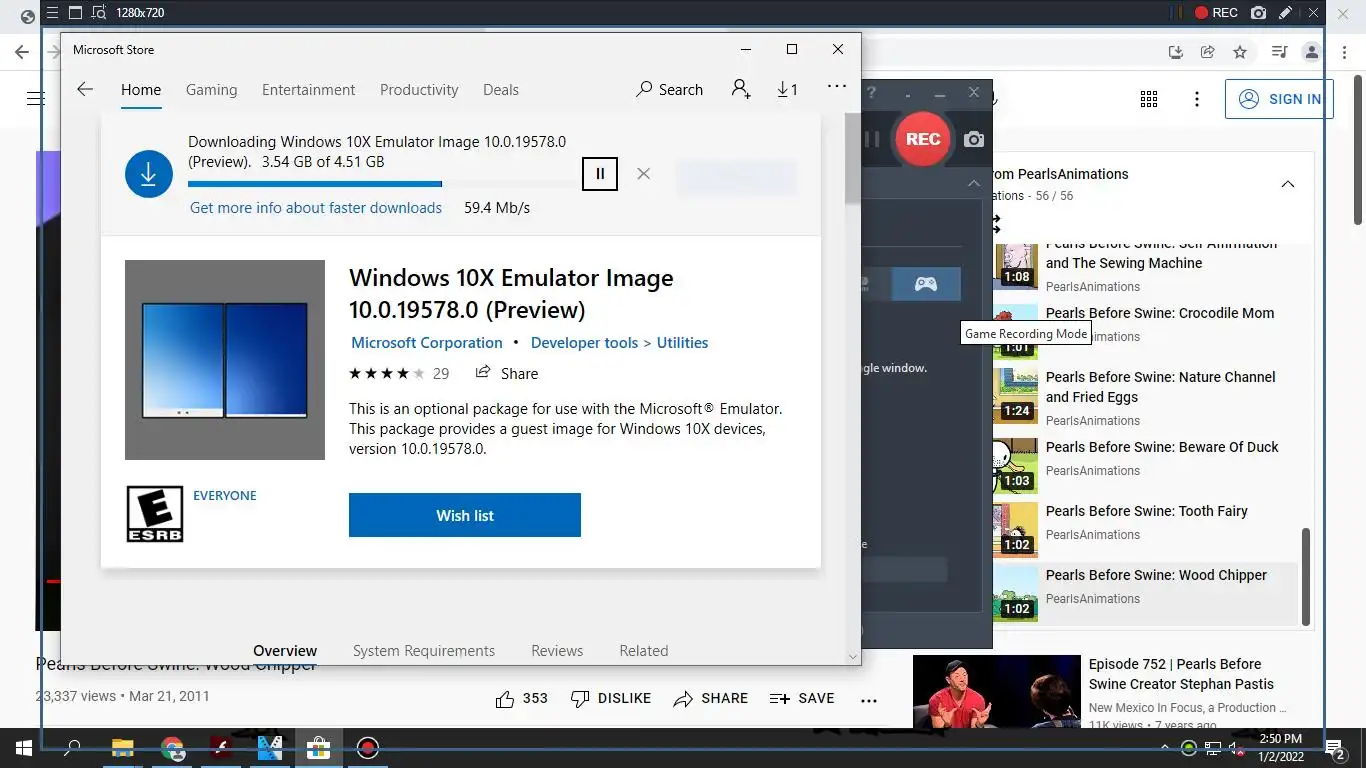
Task: Dislike the YouTube video
Action: [610, 698]
